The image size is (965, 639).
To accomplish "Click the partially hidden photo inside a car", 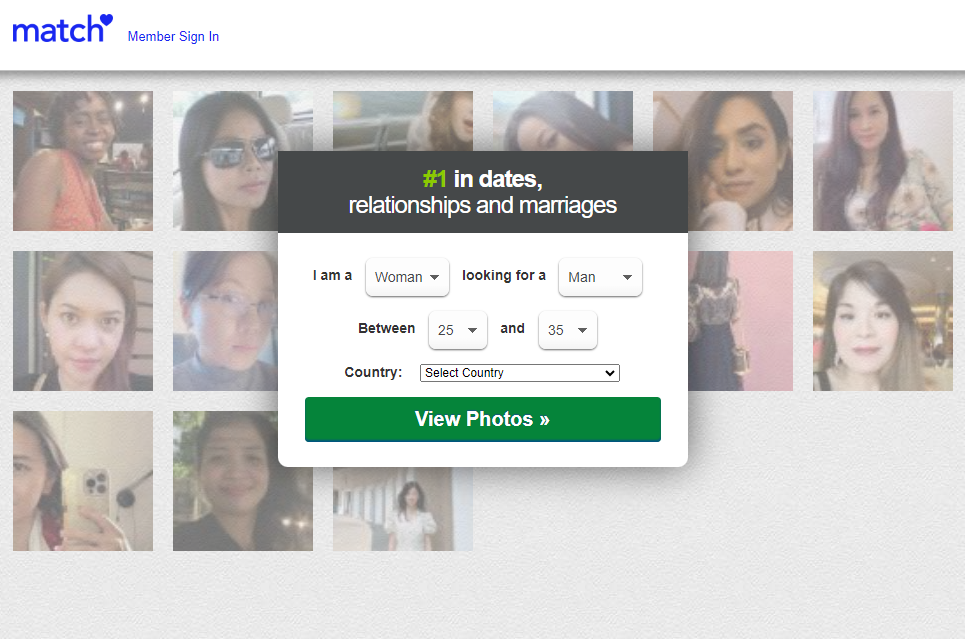I will (403, 120).
